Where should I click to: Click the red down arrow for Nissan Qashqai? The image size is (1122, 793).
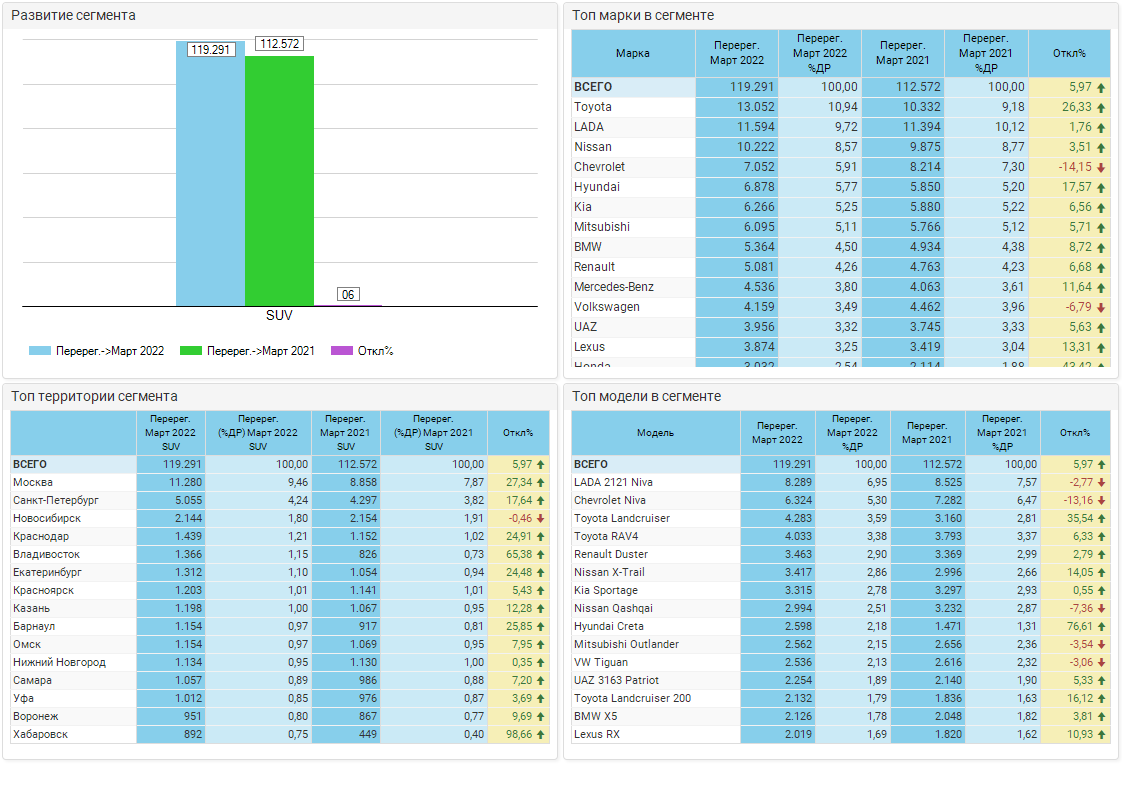click(x=1101, y=609)
